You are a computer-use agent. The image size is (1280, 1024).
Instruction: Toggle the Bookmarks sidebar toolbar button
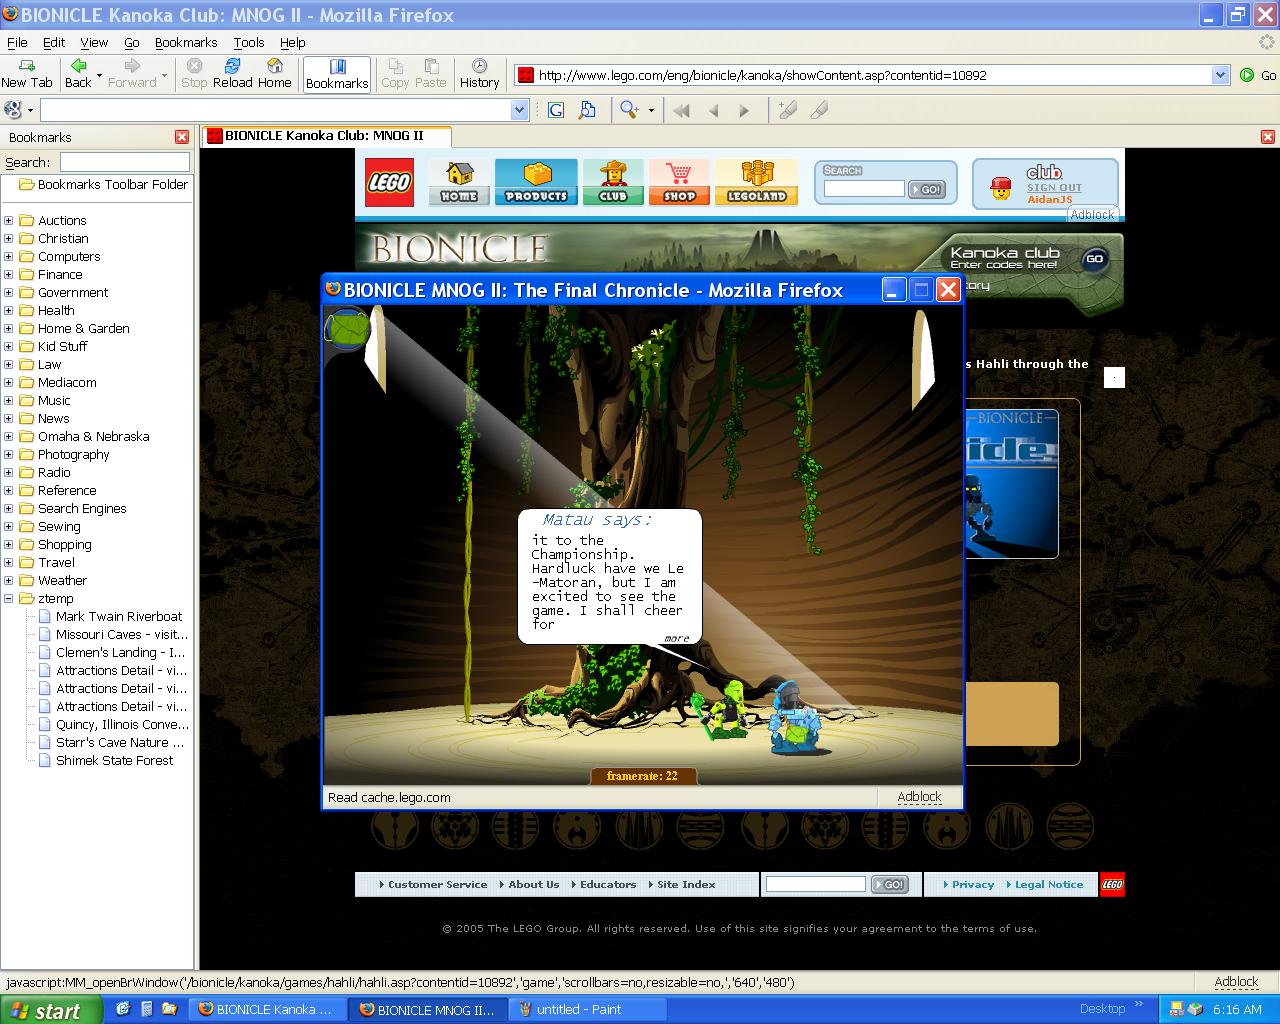[337, 74]
